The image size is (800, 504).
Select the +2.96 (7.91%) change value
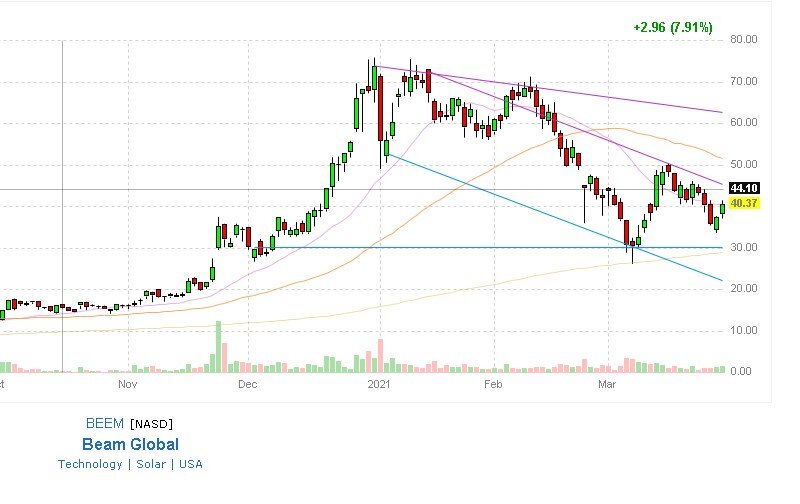click(673, 28)
